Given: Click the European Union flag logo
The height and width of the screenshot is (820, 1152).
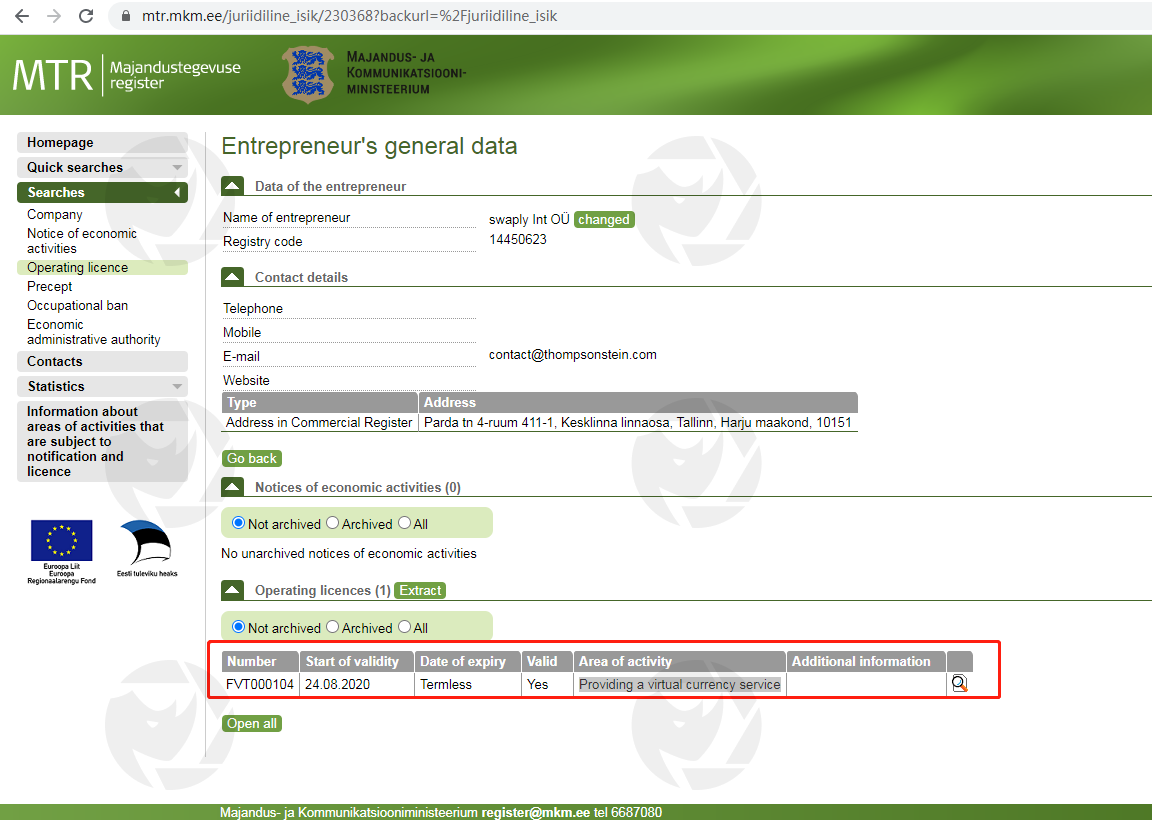Looking at the screenshot, I should click(x=61, y=541).
